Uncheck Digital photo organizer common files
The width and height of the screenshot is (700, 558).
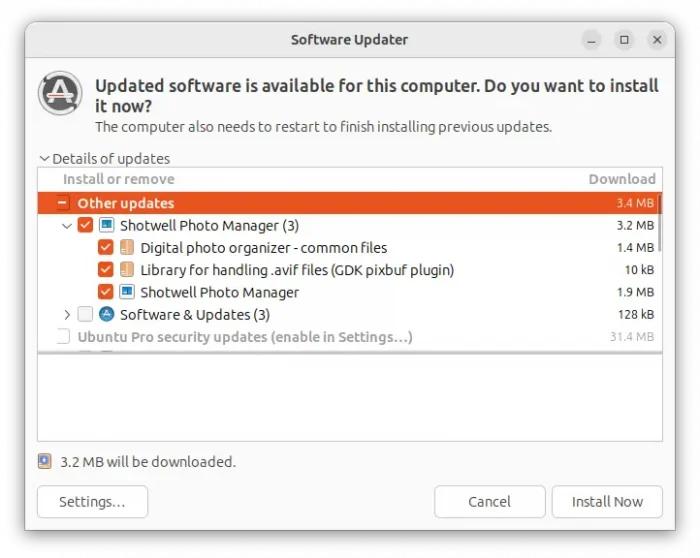[106, 247]
